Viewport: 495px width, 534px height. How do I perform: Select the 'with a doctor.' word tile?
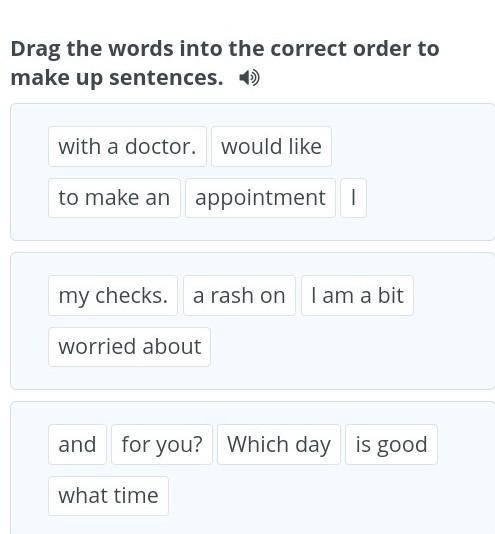(x=127, y=146)
